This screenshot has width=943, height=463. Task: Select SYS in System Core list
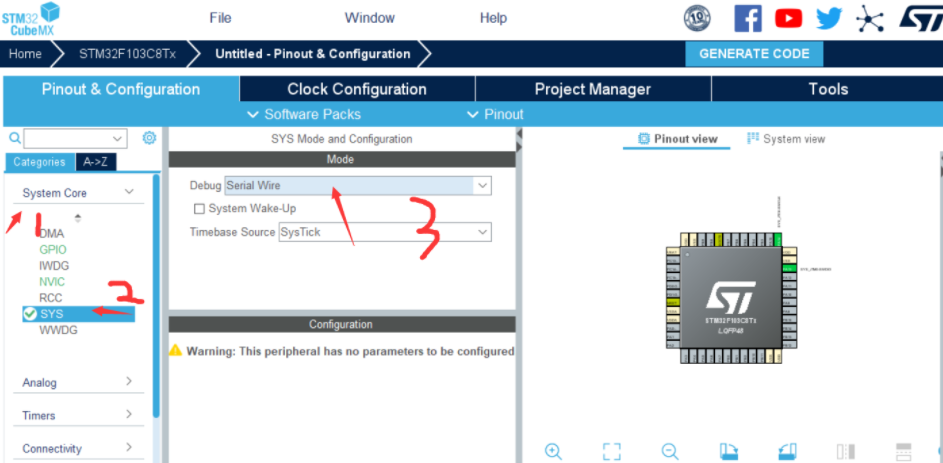pos(78,314)
